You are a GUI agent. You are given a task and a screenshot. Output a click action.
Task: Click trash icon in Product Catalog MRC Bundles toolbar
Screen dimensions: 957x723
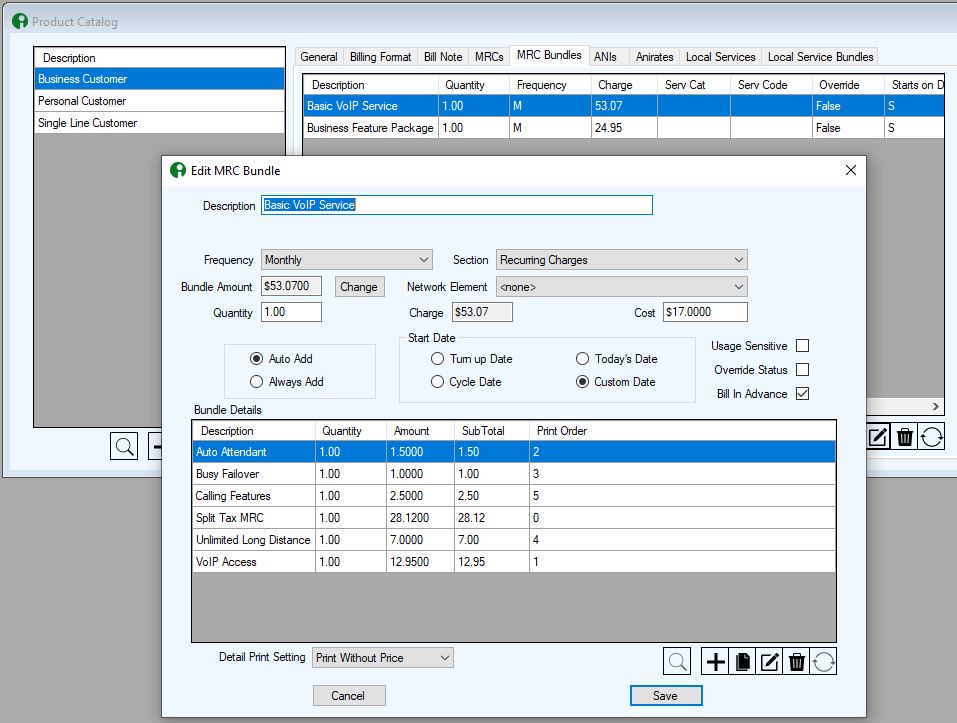[905, 437]
